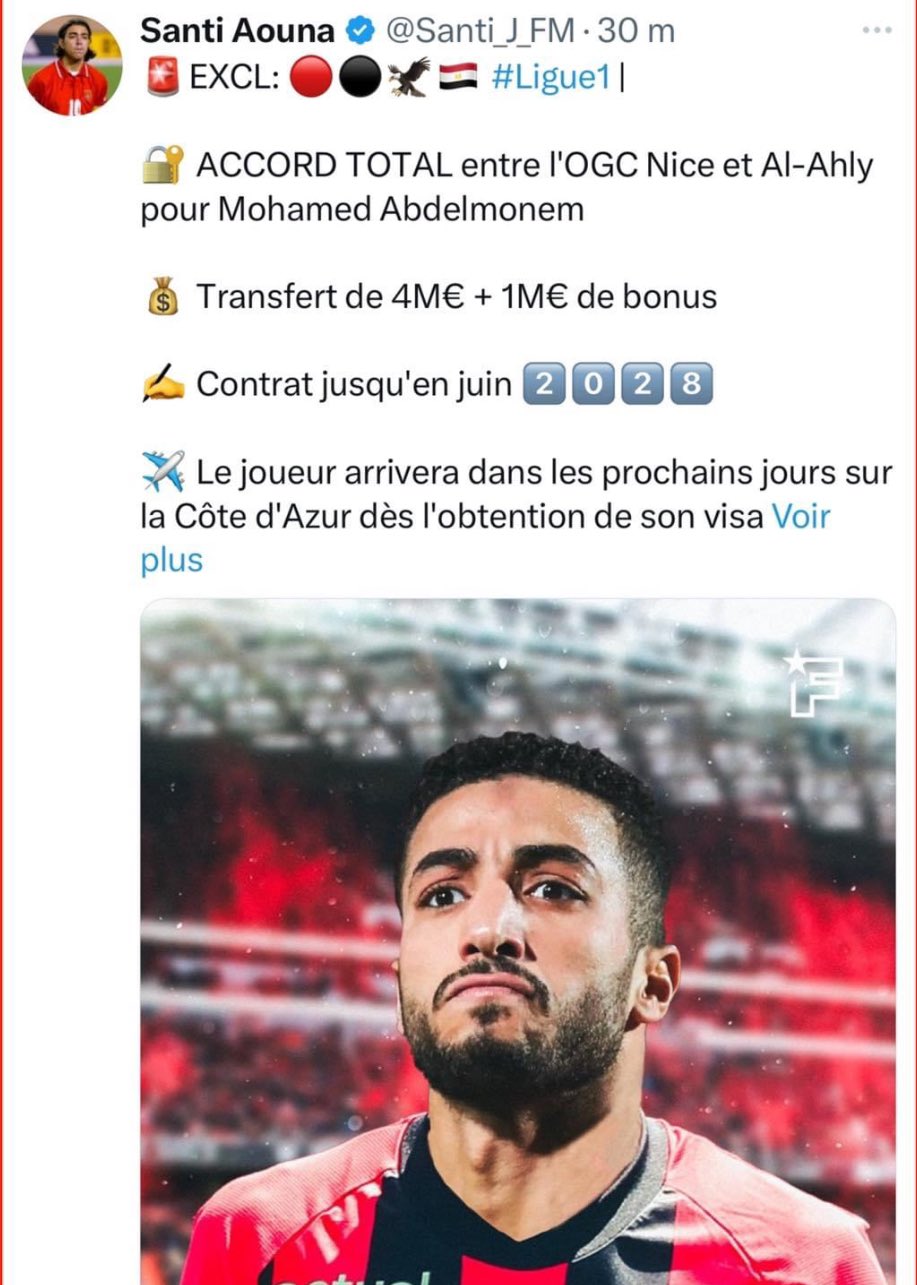Open the @Santi_J_FM handle

click(481, 31)
